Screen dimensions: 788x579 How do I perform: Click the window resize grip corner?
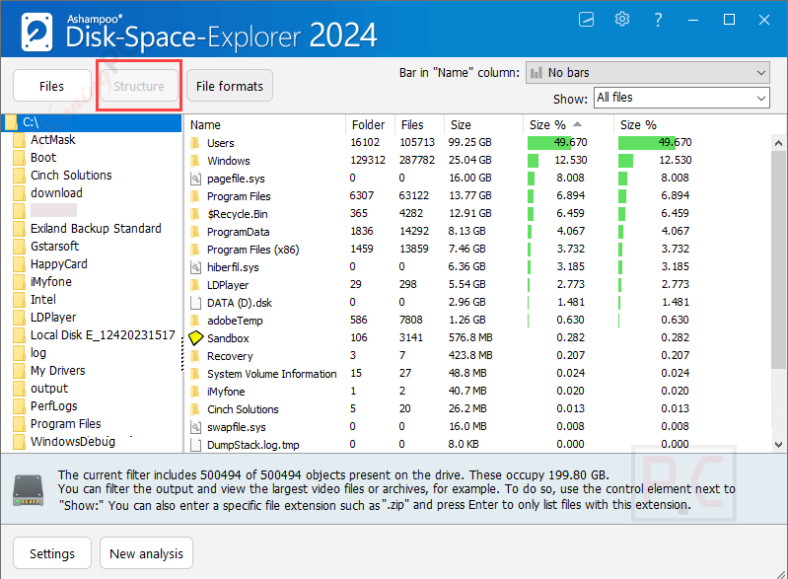(x=781, y=573)
